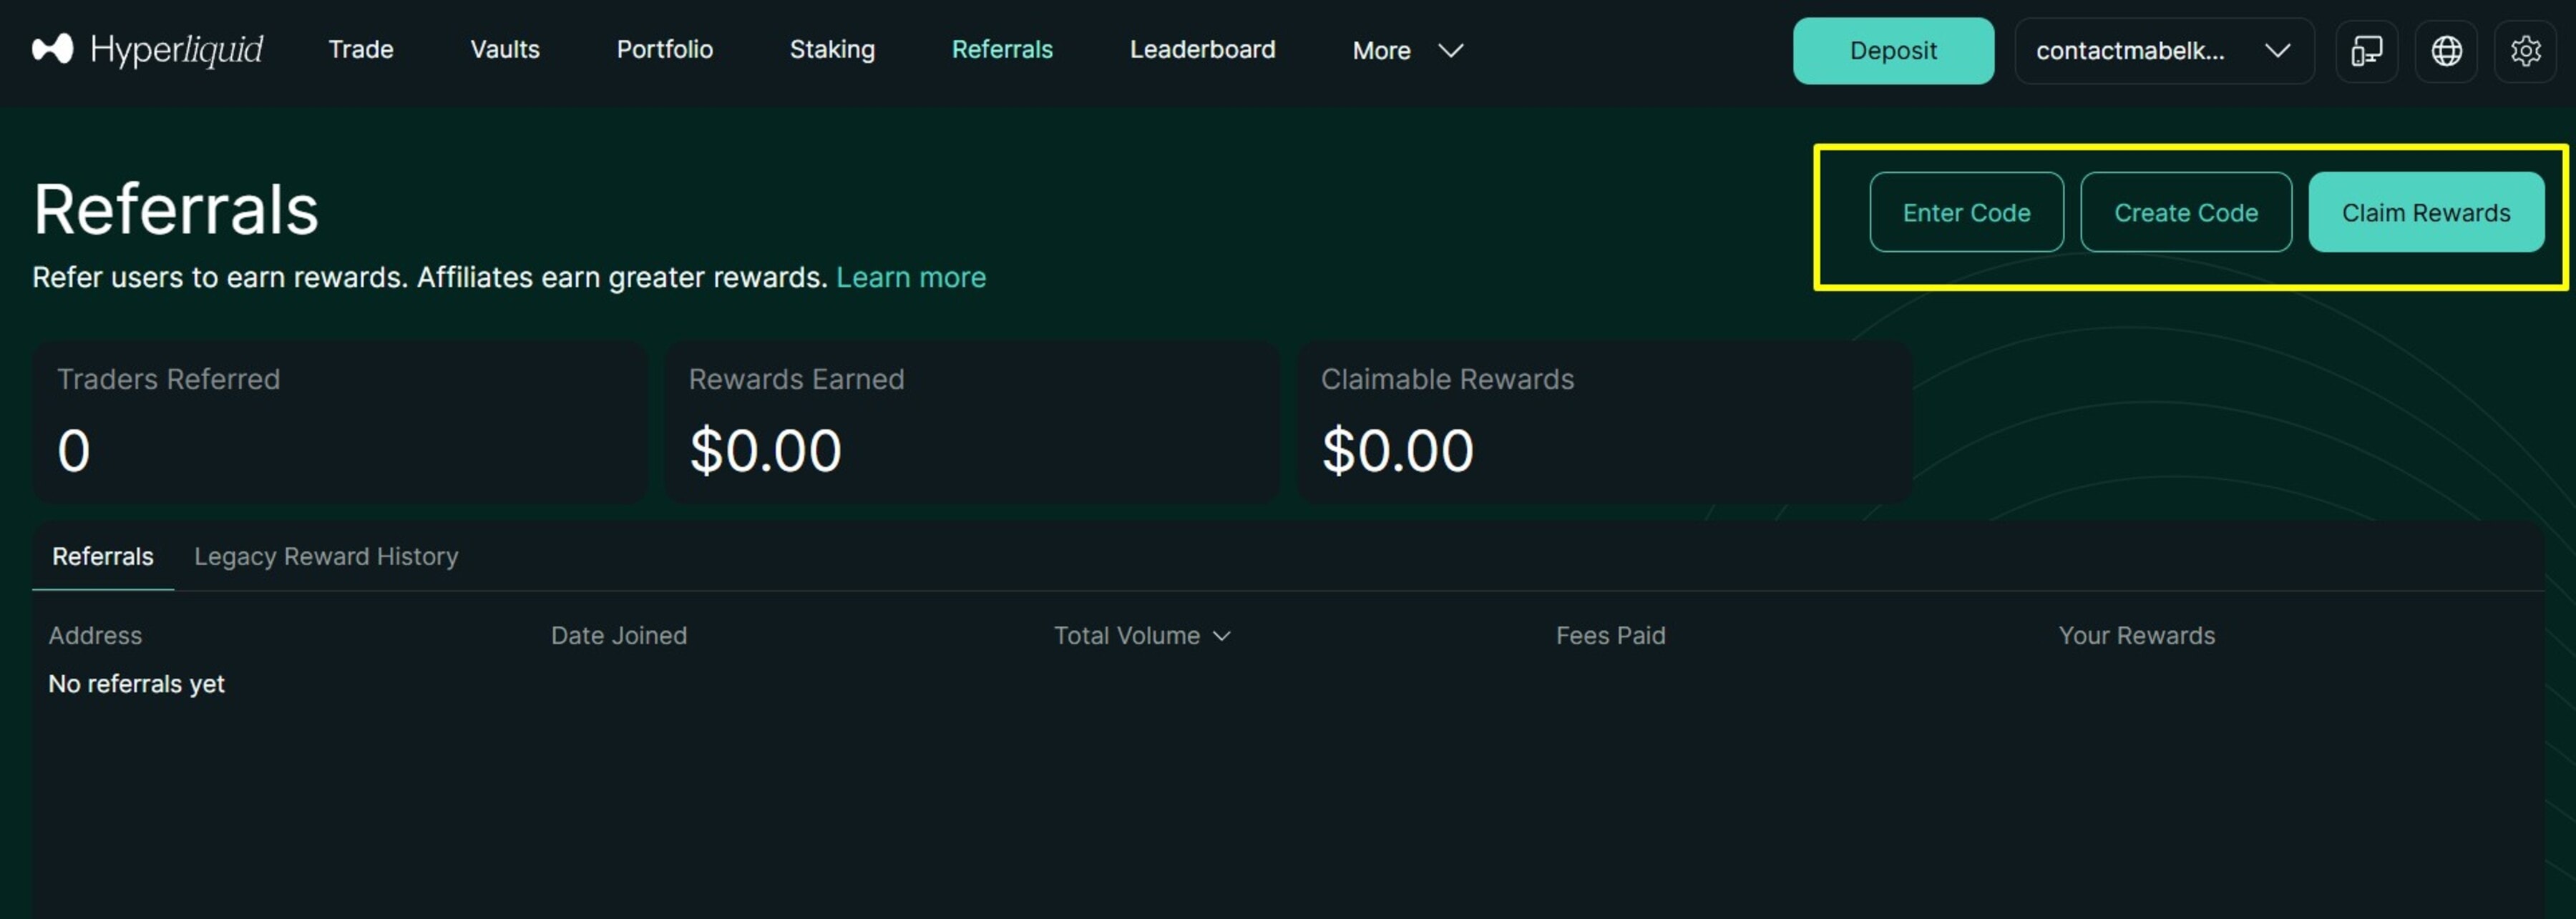Open the settings gear icon

point(2525,51)
